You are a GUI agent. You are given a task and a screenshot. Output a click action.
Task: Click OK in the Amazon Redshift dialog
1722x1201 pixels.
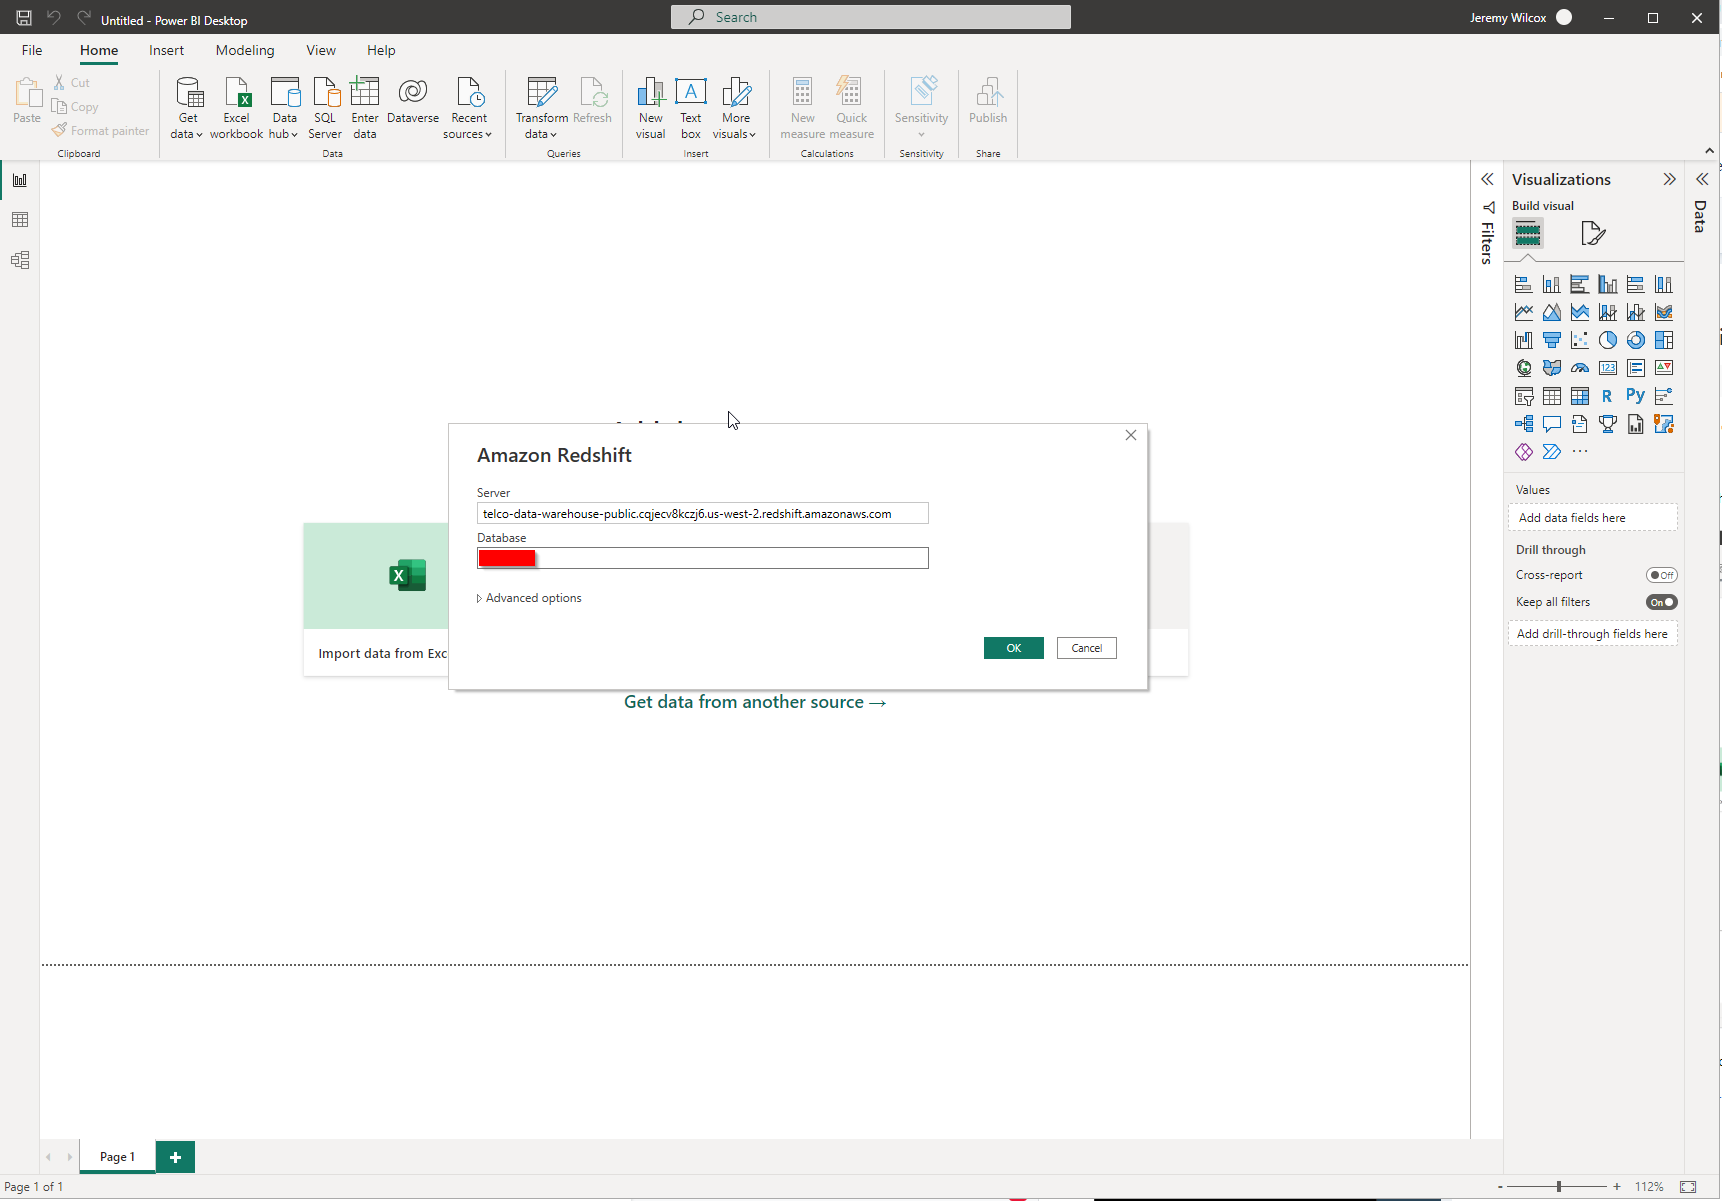(x=1014, y=648)
